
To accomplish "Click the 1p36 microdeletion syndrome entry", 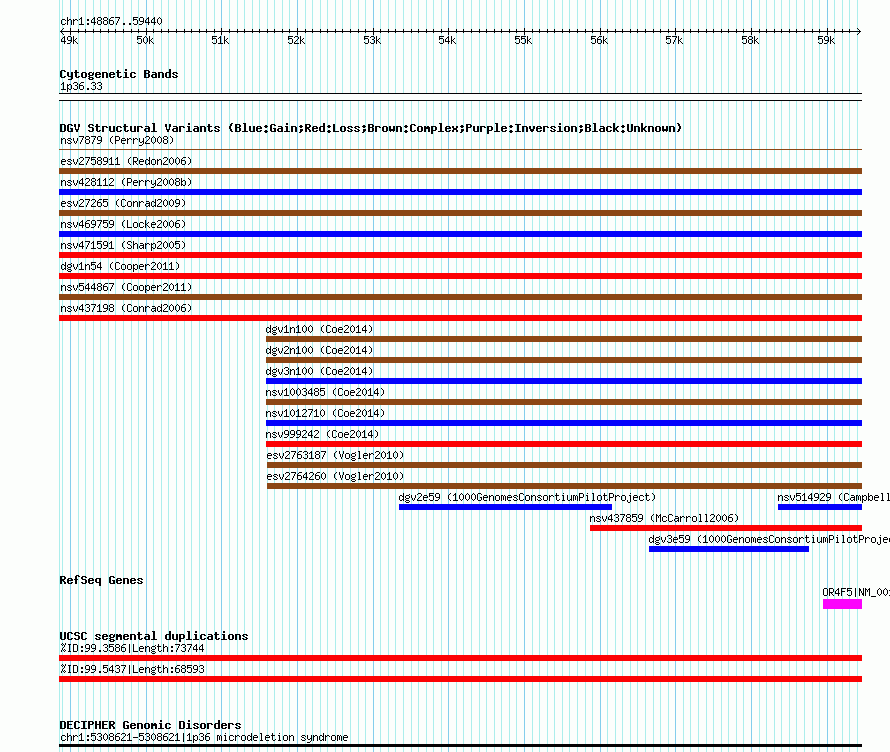I will click(204, 737).
